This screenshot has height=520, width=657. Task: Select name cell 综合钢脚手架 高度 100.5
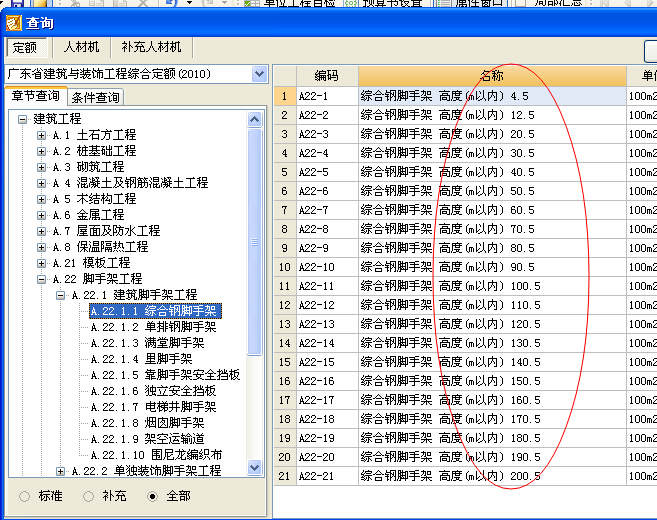point(492,287)
